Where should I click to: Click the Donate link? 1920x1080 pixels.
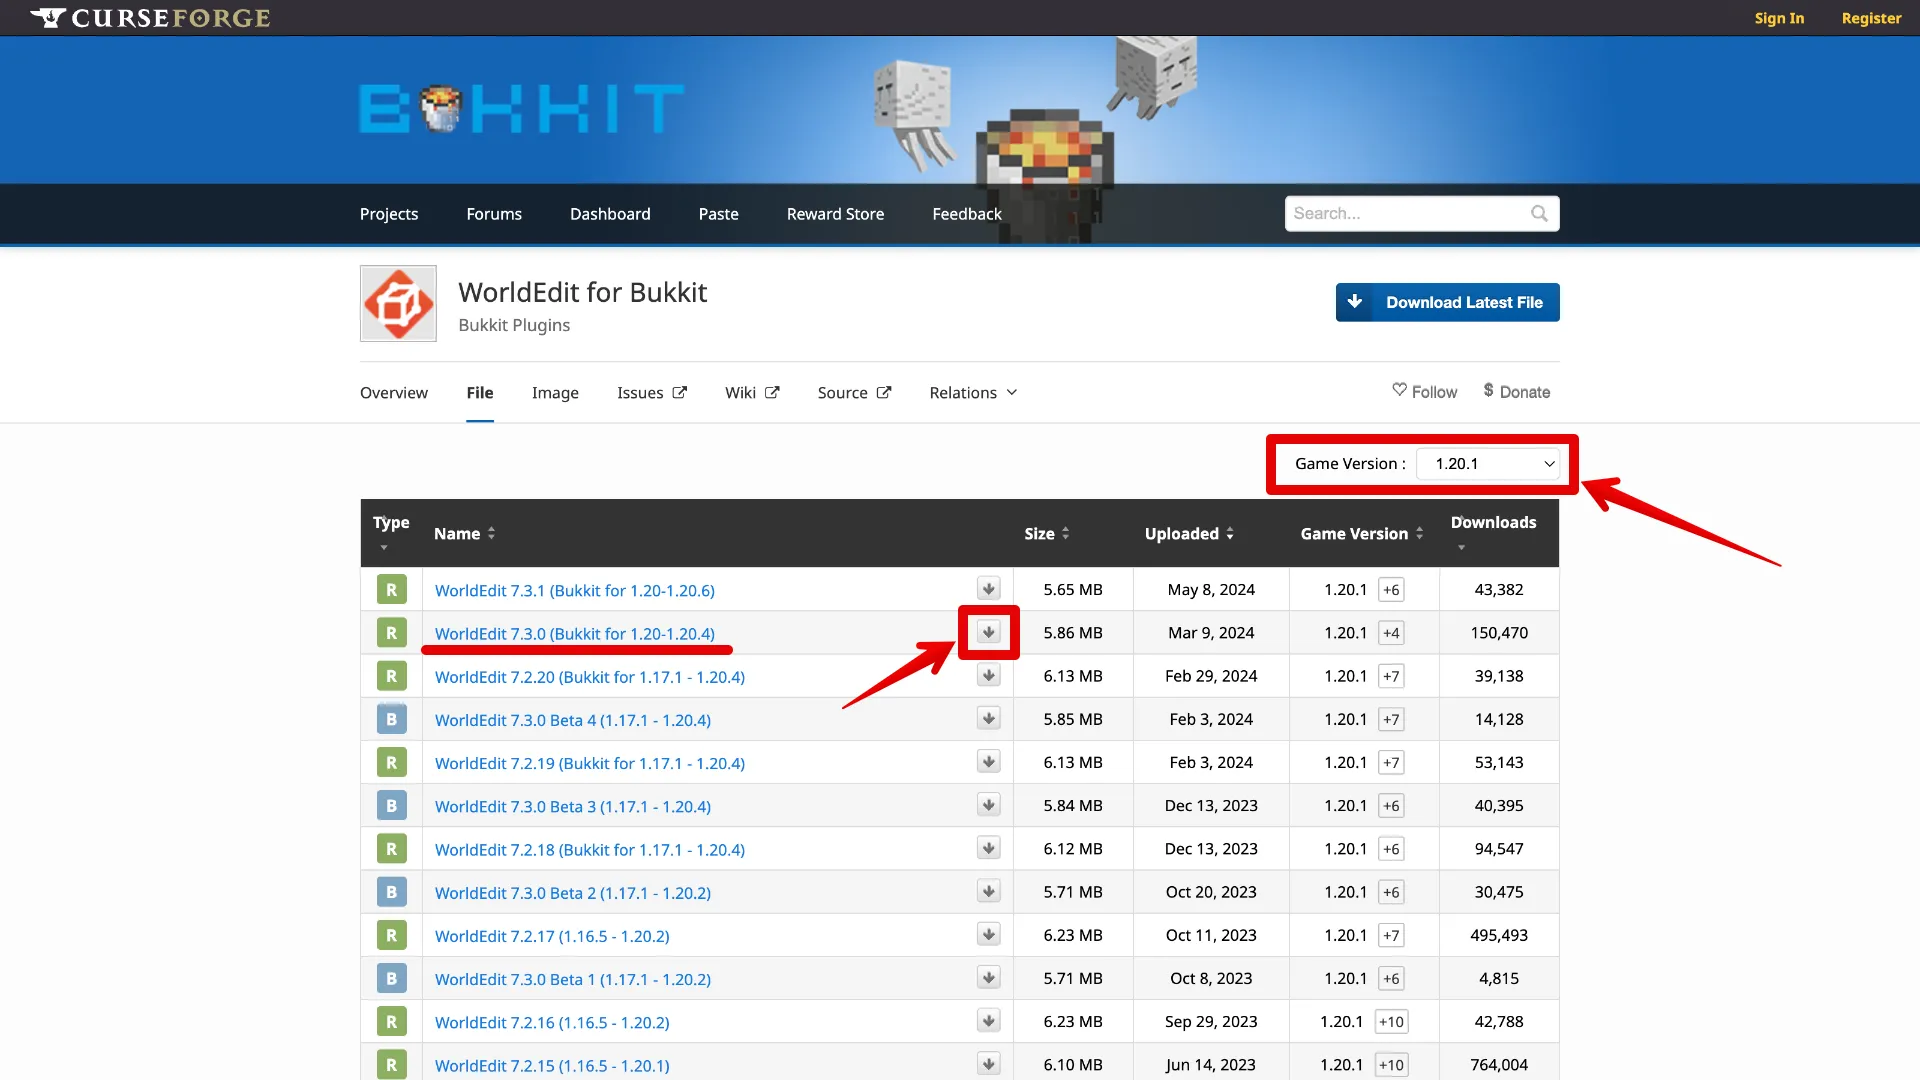coord(1516,392)
